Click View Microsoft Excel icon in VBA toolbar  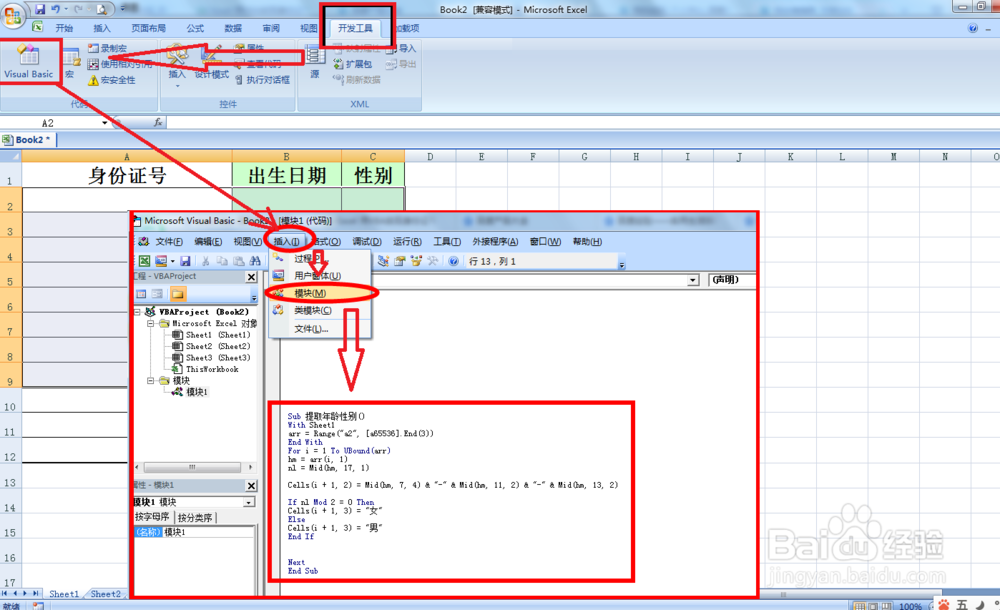pyautogui.click(x=145, y=261)
